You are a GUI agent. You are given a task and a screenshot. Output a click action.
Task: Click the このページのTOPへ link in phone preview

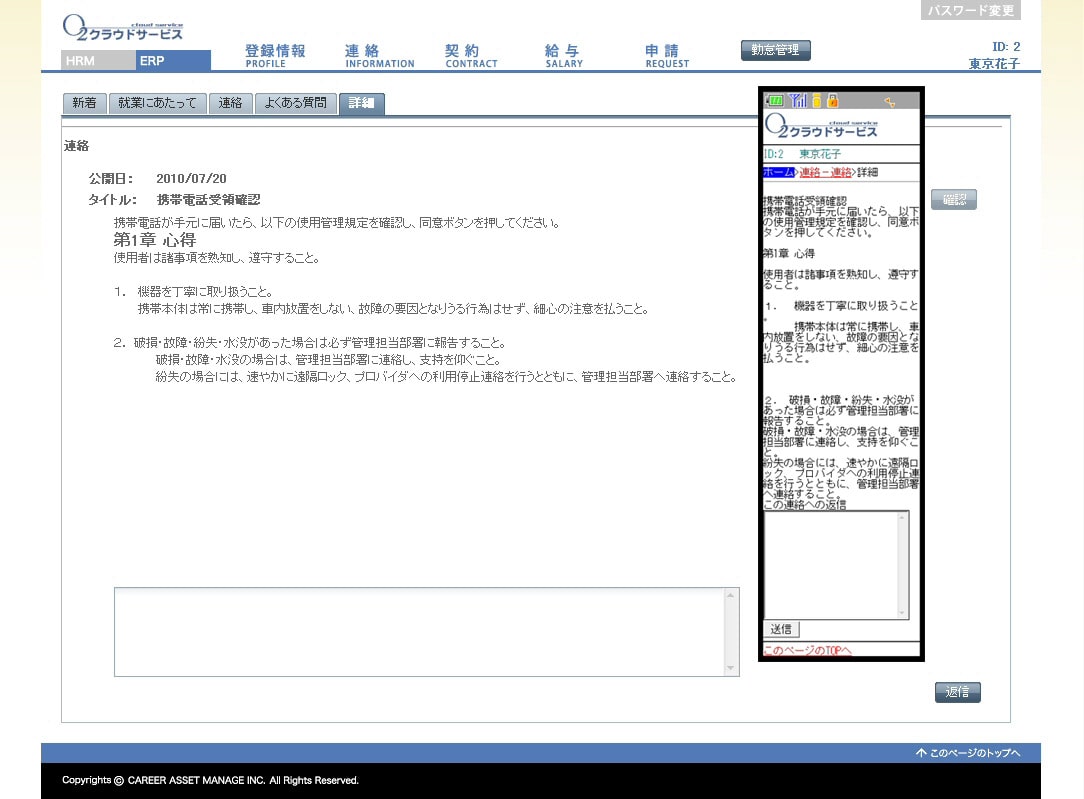click(807, 650)
